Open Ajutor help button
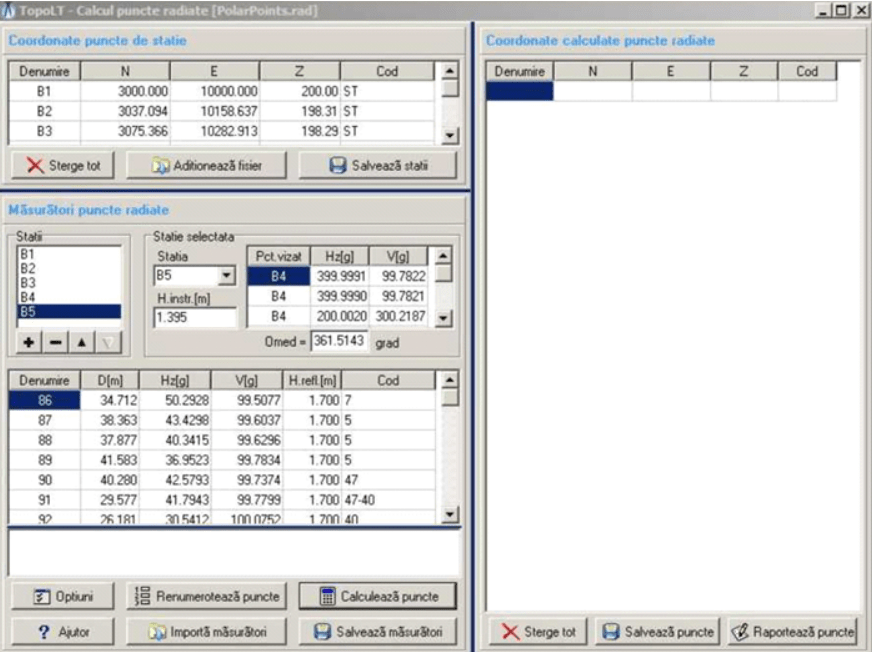Viewport: 872px width, 652px height. [63, 631]
